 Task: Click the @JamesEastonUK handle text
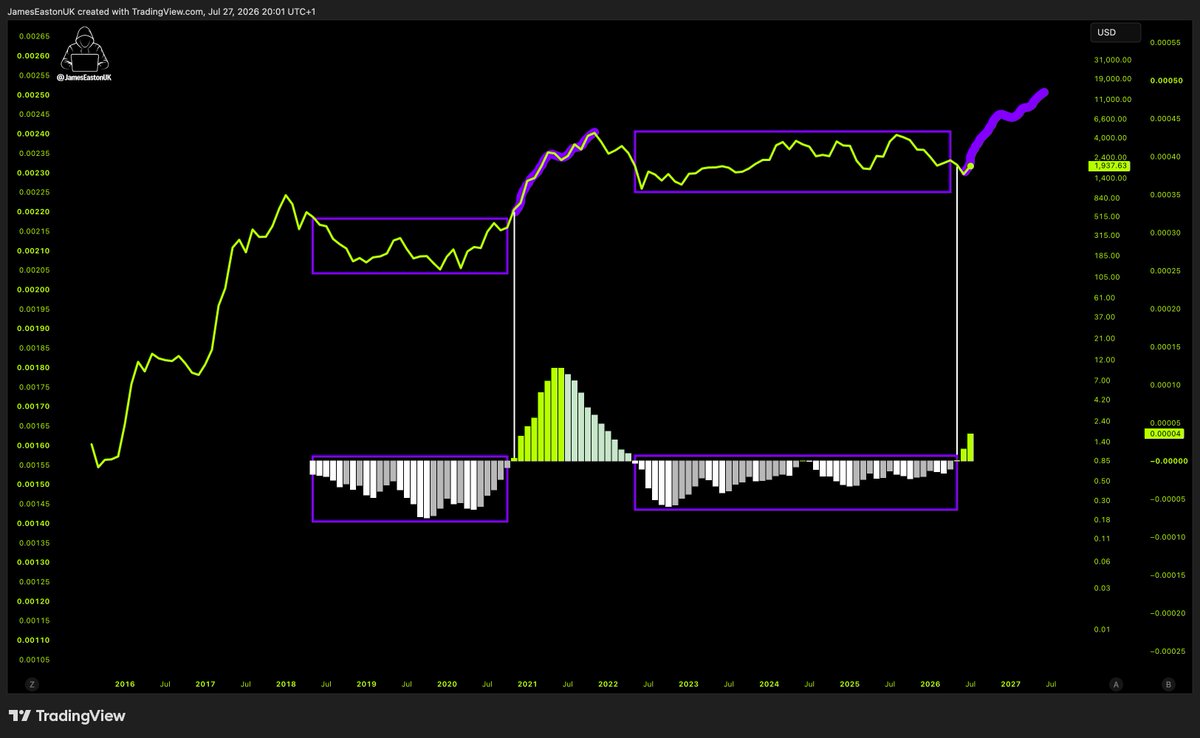(84, 76)
